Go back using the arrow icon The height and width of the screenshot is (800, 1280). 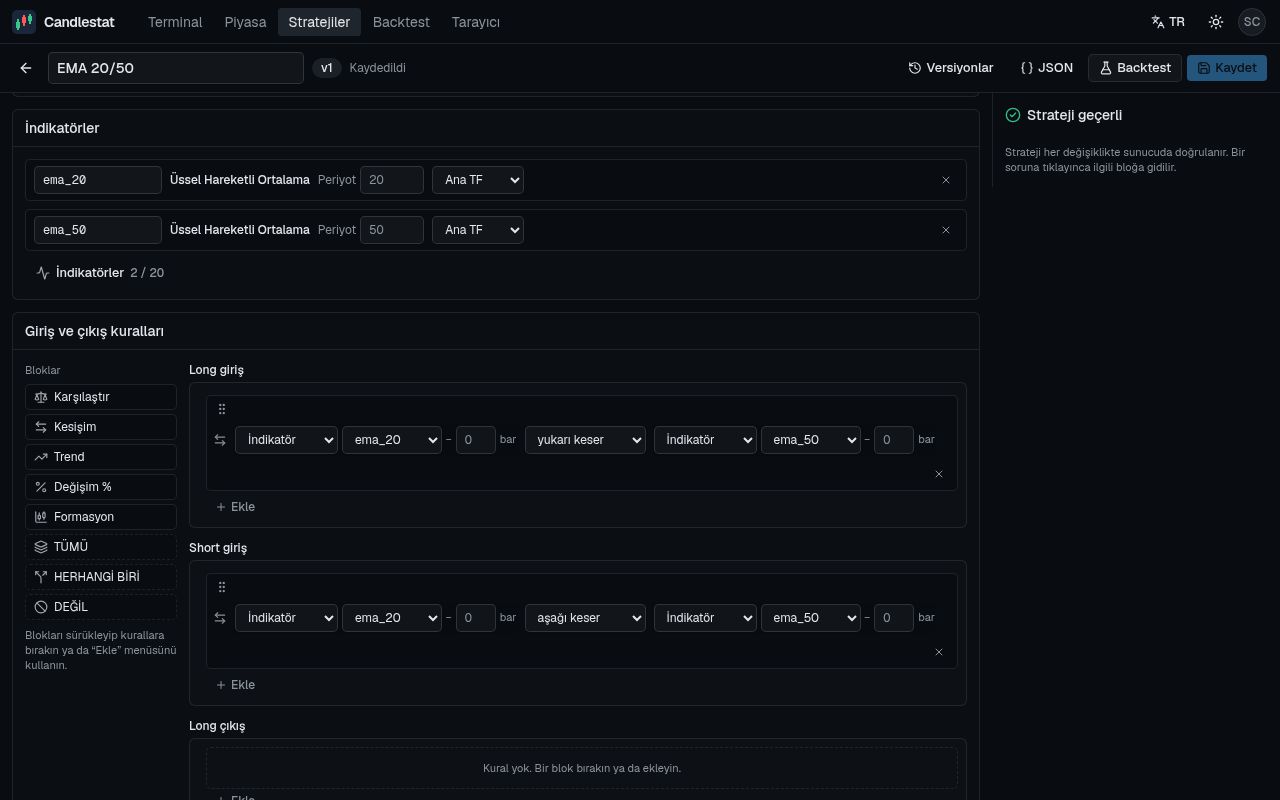(26, 68)
